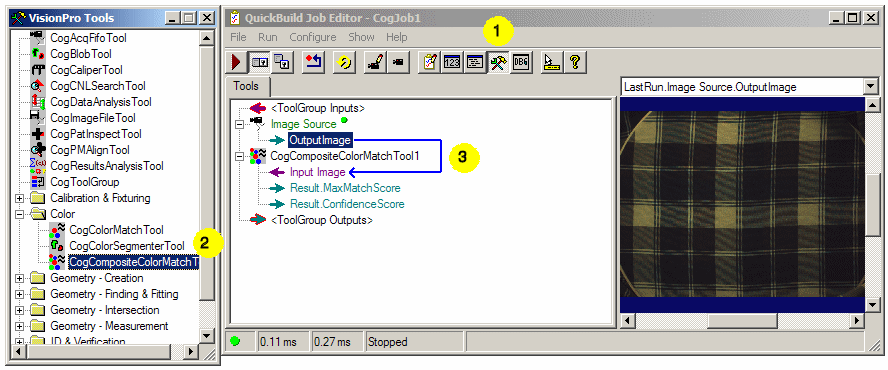This screenshot has width=888, height=370.
Task: Click the ToolGroup Inputs node
Action: point(318,108)
